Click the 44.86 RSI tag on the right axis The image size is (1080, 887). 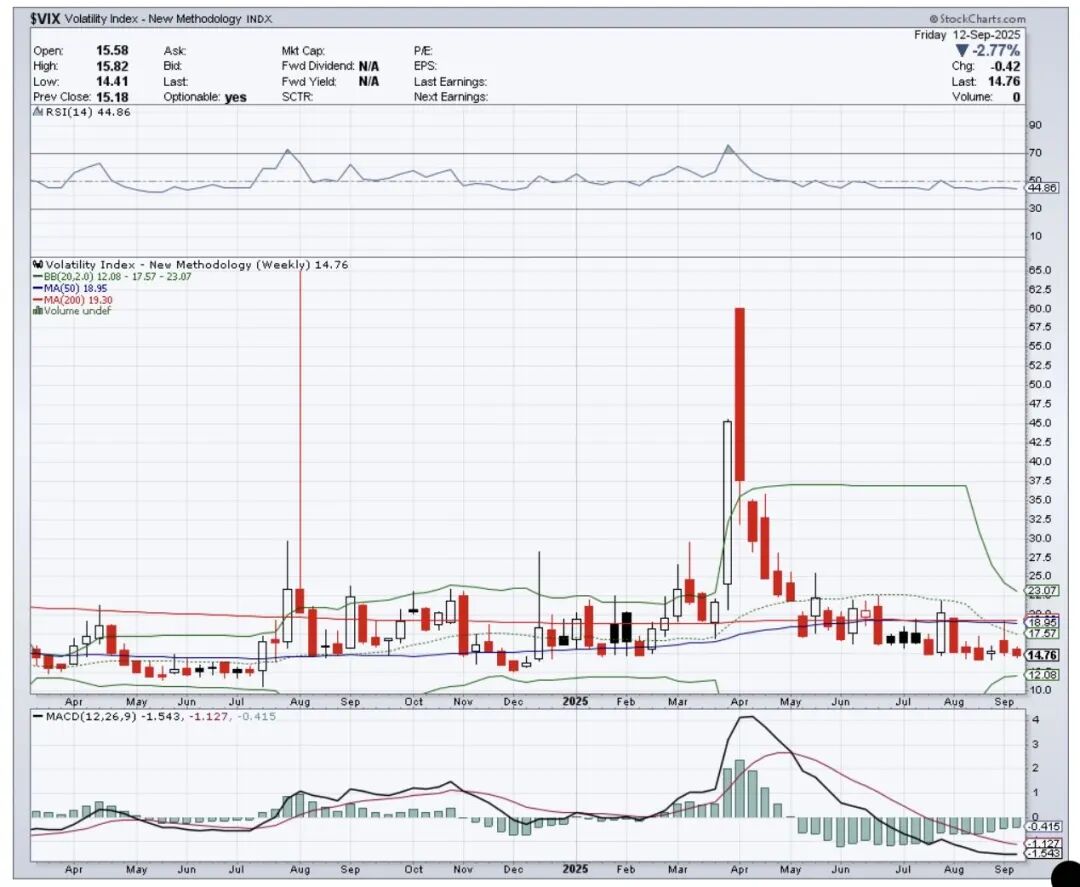[x=1042, y=188]
